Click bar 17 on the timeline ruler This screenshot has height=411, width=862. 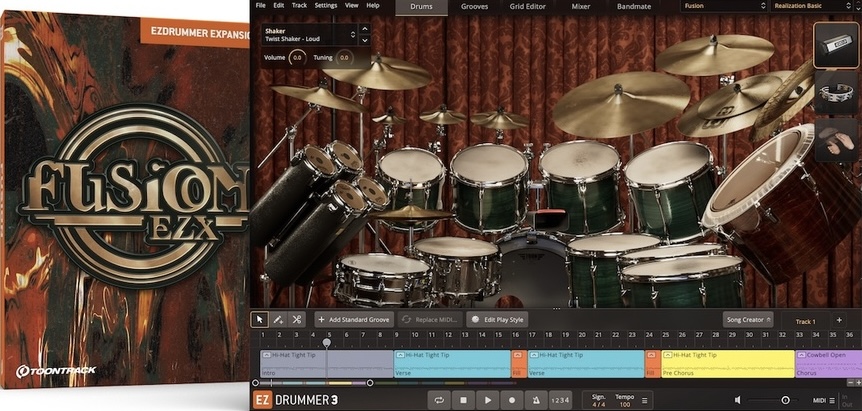[x=532, y=334]
